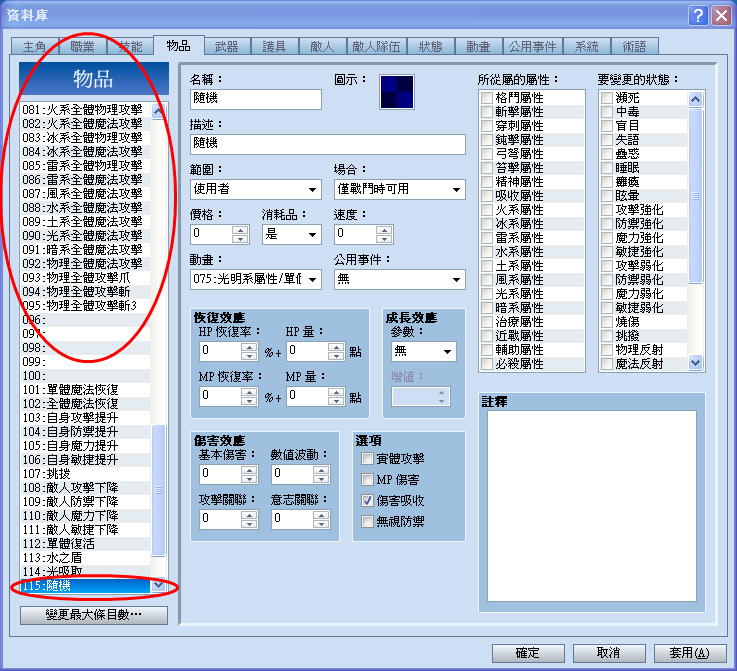The width and height of the screenshot is (737, 671).
Task: Open the 公用事件 tab
Action: (x=533, y=47)
